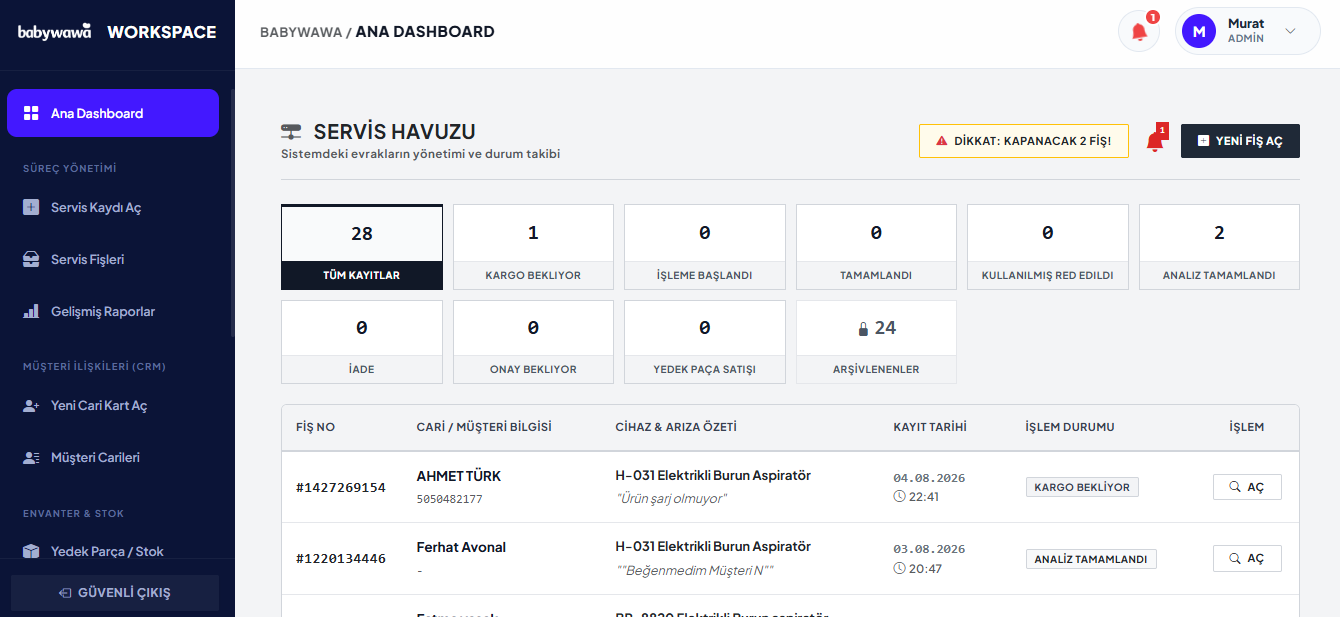Image resolution: width=1340 pixels, height=617 pixels.
Task: Select Yeni Cari Kart Aç
Action: (113, 405)
